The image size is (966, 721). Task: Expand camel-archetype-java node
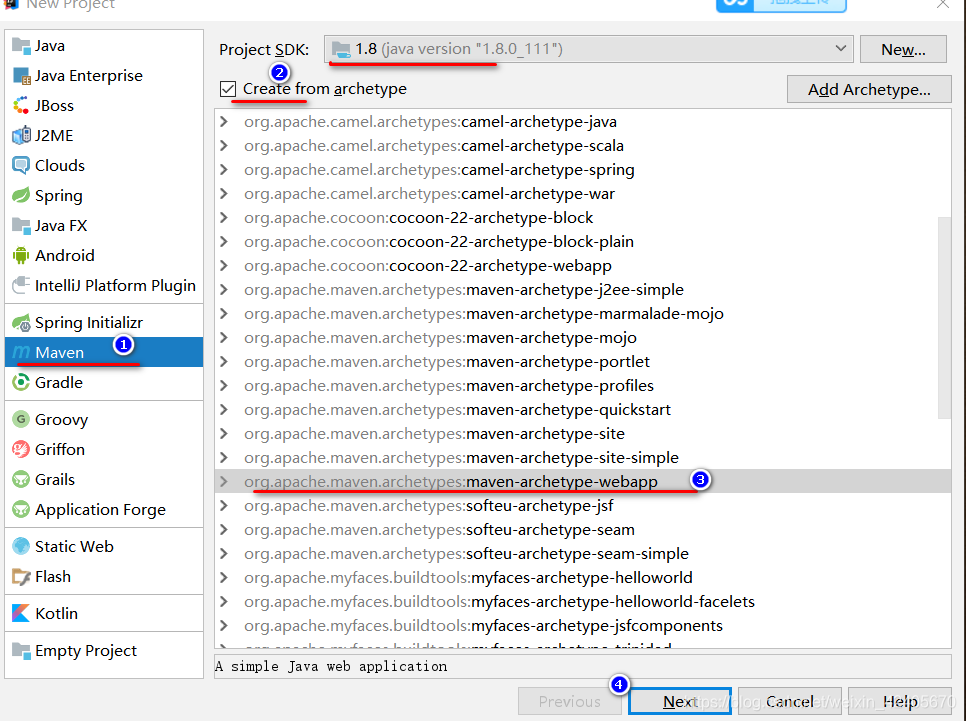point(224,121)
